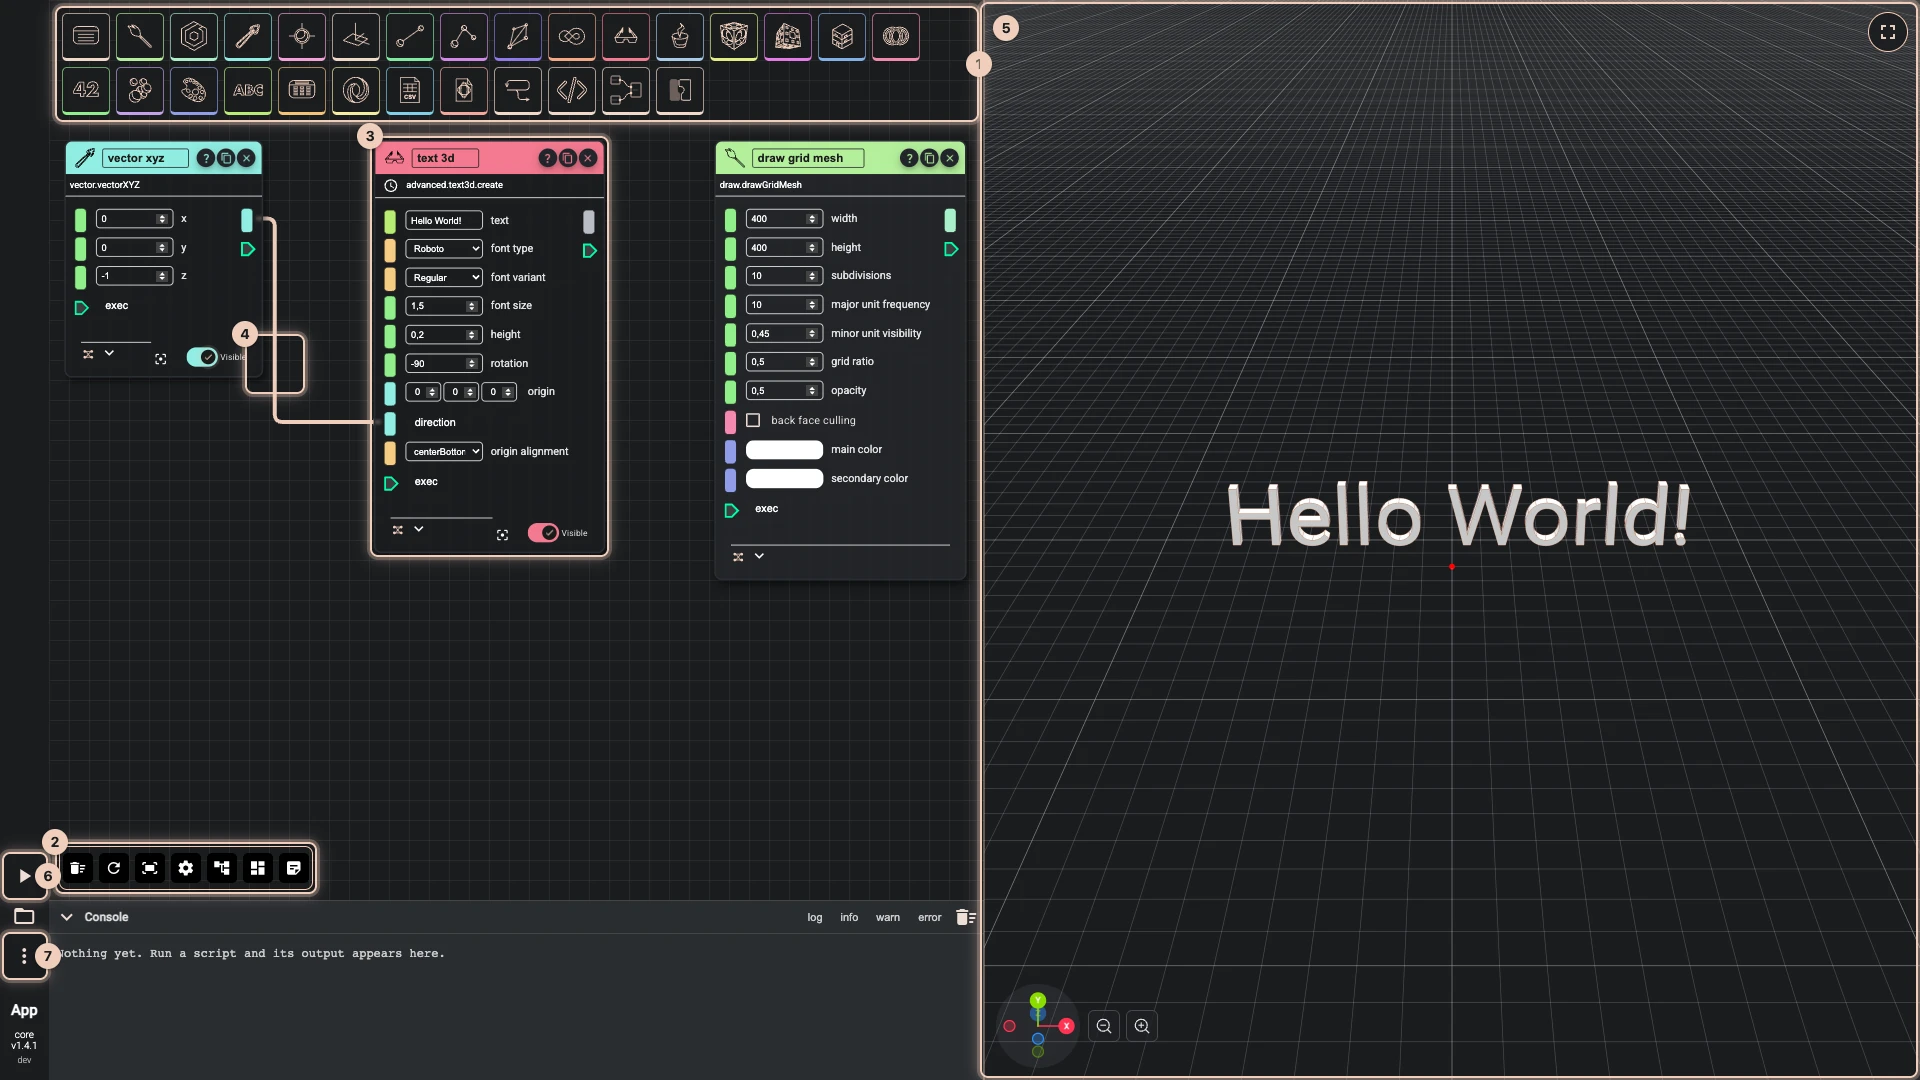The width and height of the screenshot is (1920, 1080).
Task: Open the dashboard layout toolbar icon
Action: point(258,868)
